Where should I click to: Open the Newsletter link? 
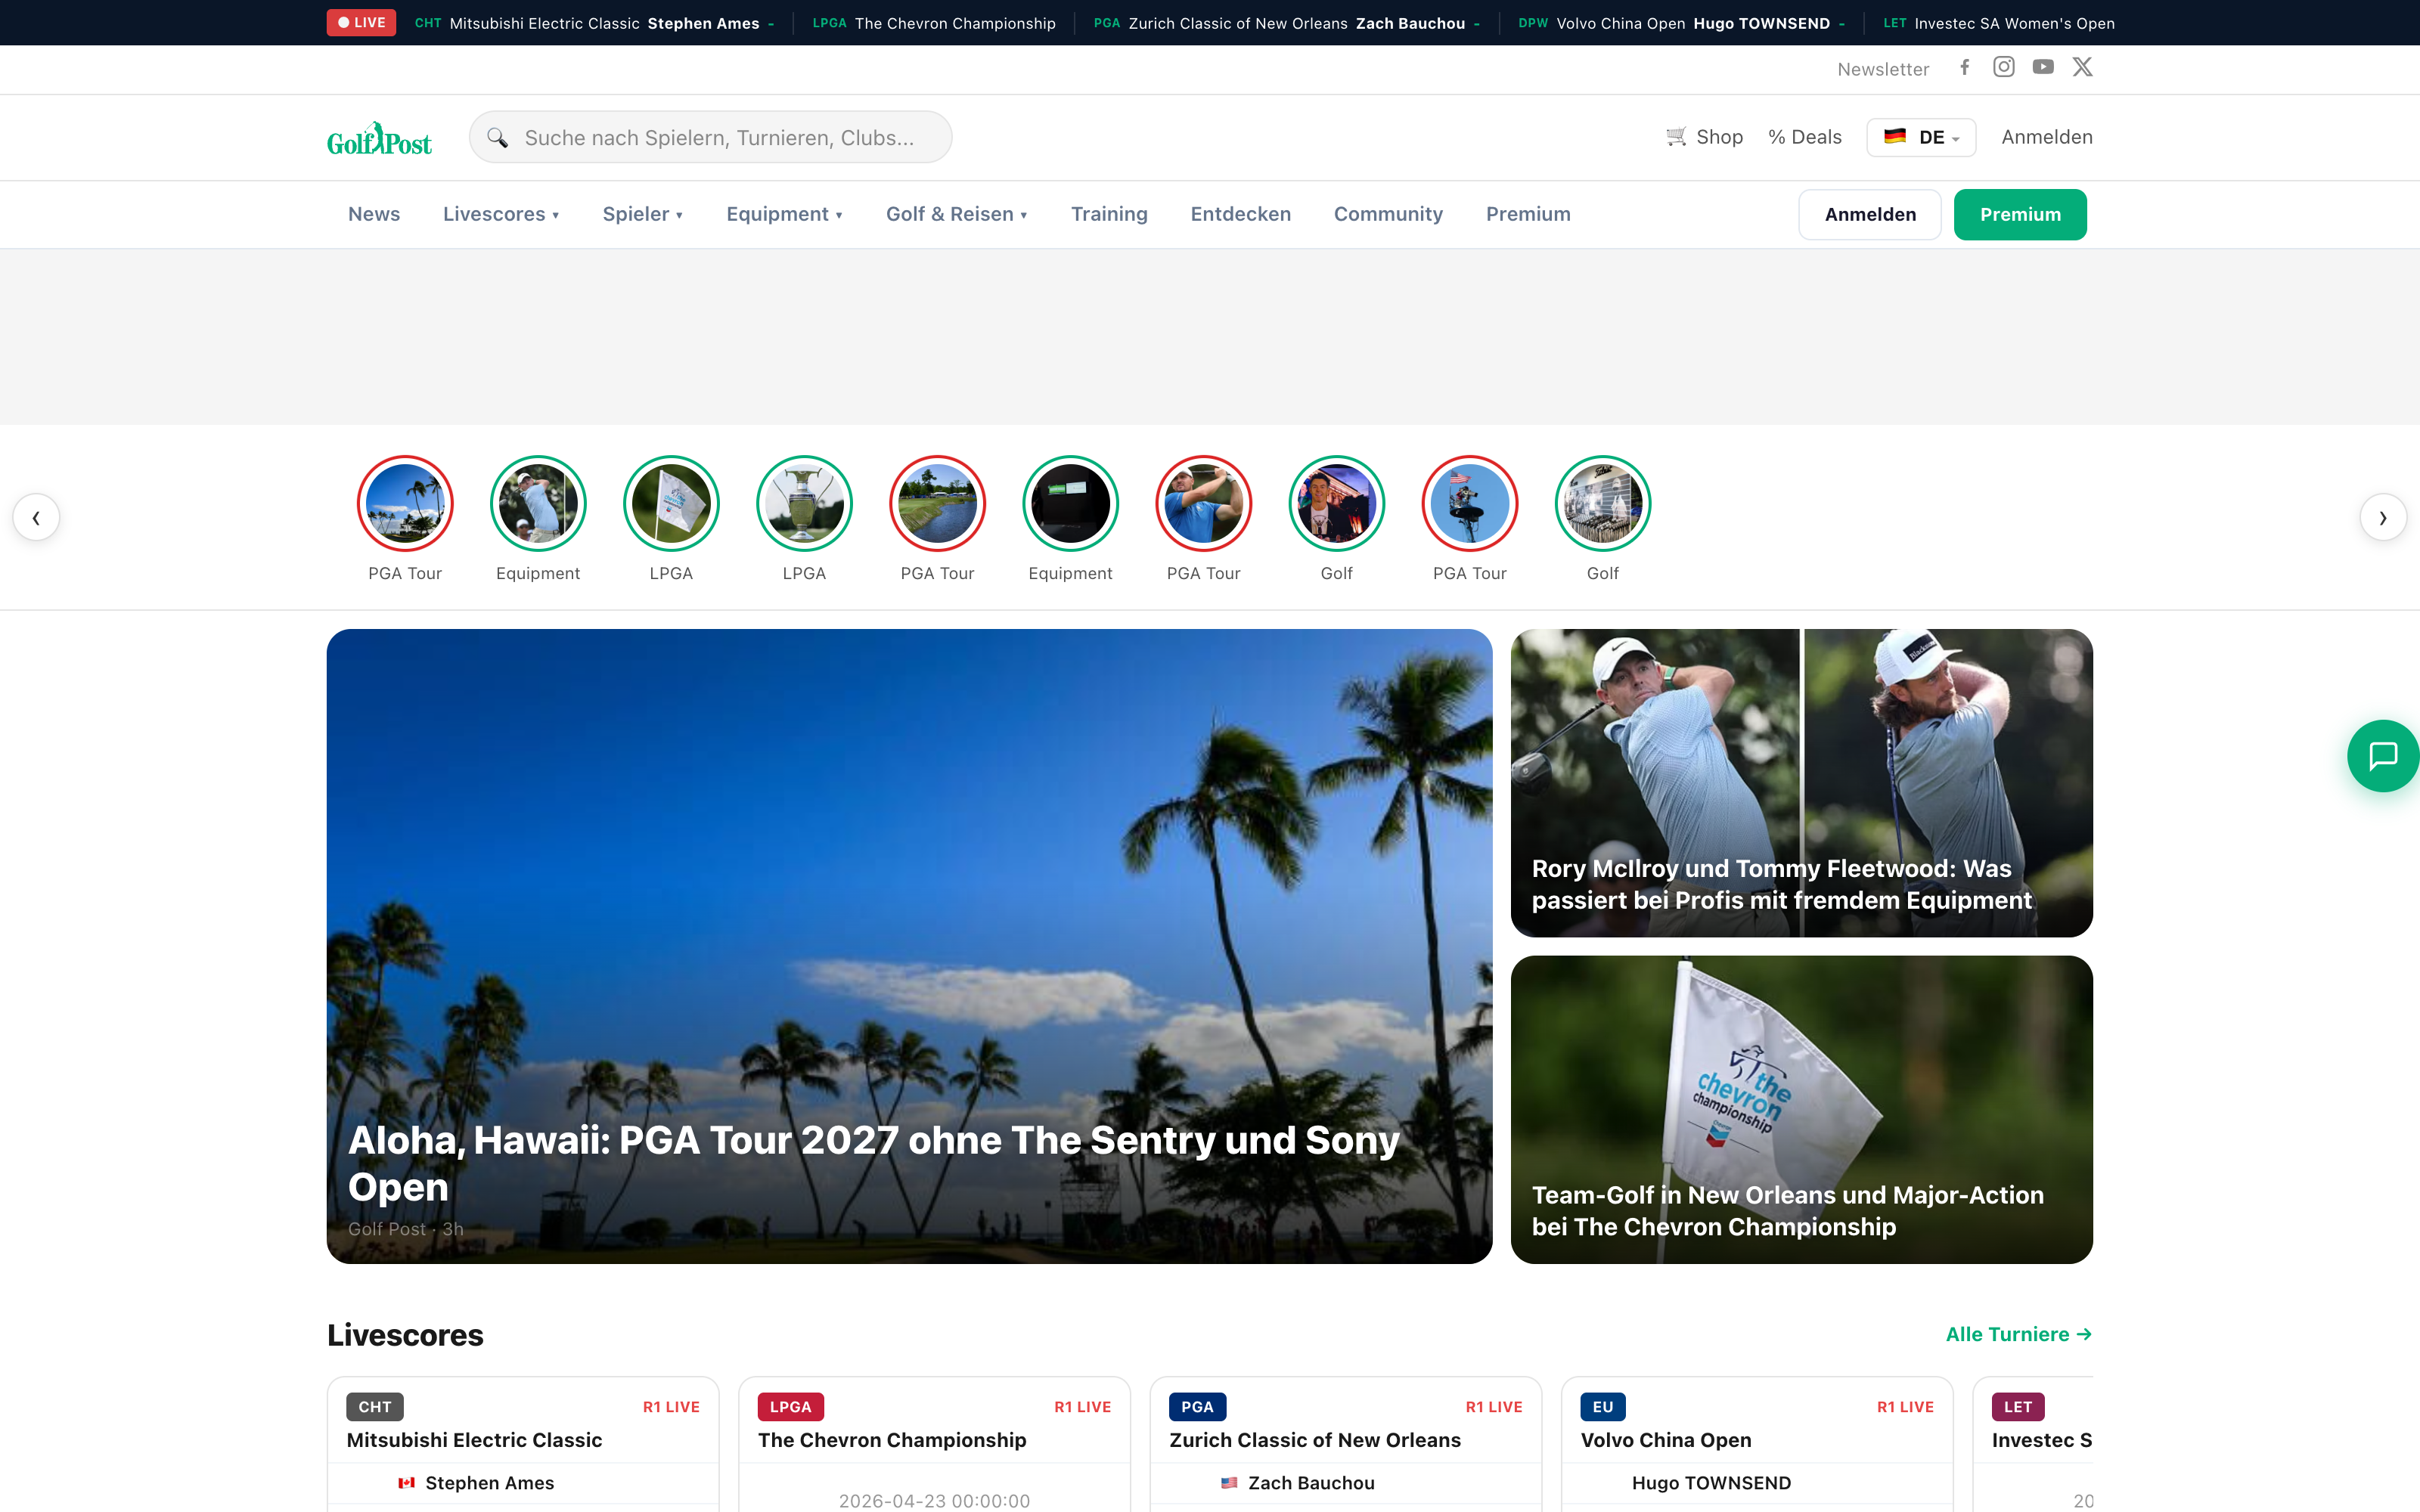point(1883,69)
